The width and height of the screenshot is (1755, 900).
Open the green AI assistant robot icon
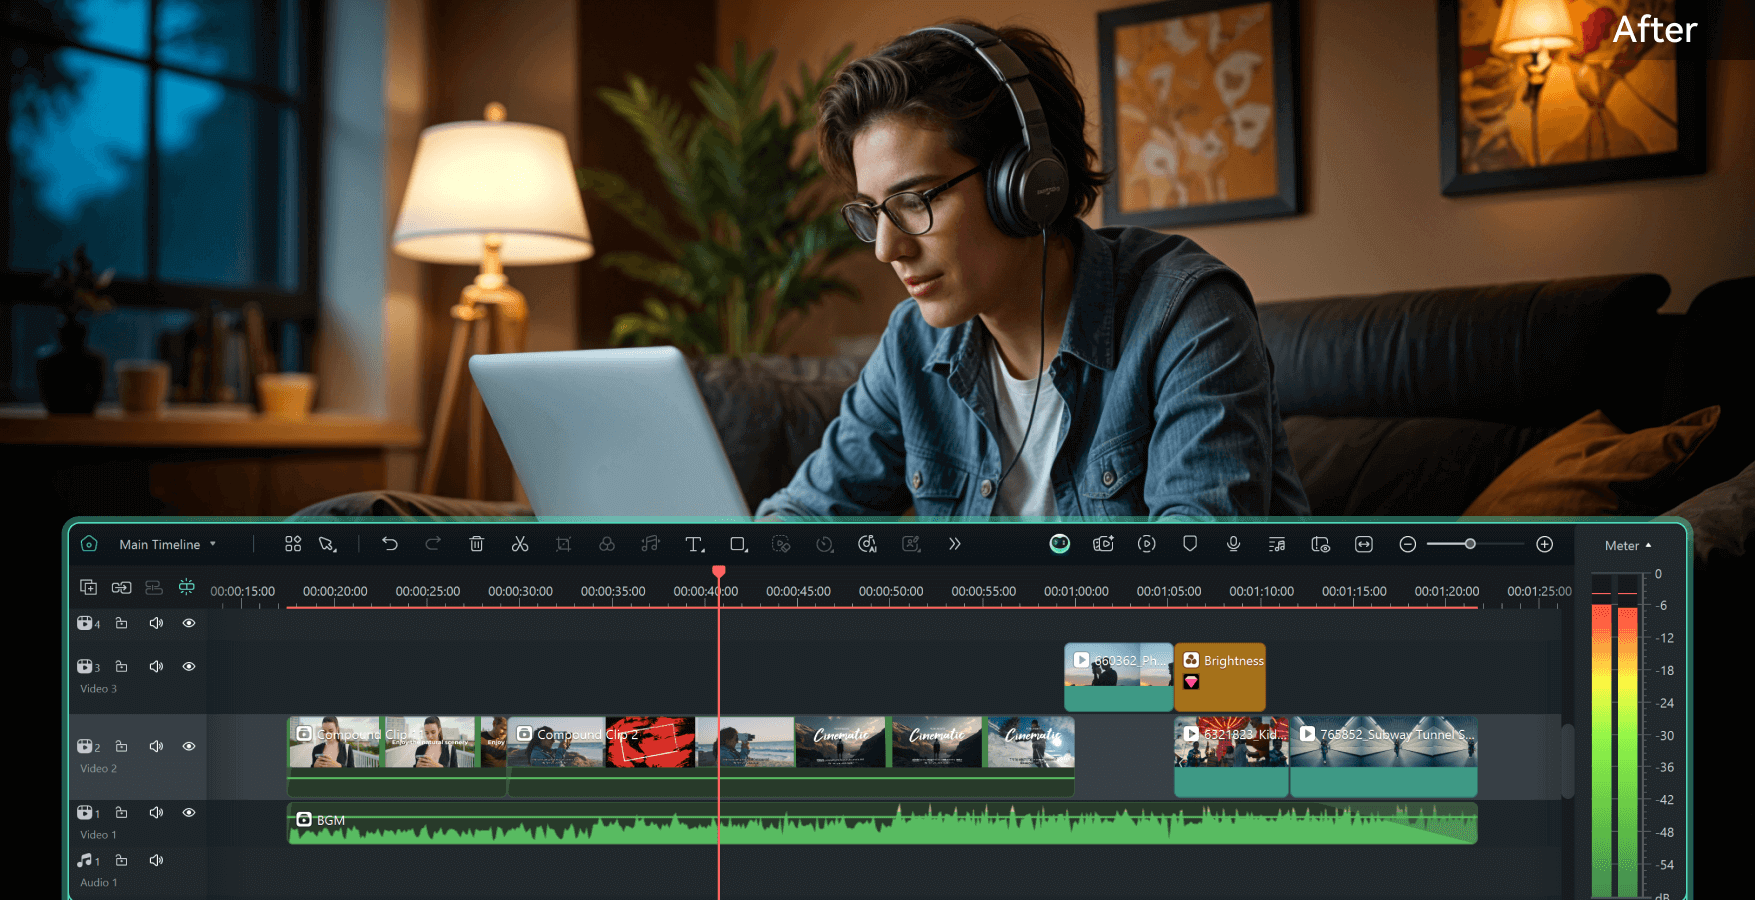pos(1060,544)
